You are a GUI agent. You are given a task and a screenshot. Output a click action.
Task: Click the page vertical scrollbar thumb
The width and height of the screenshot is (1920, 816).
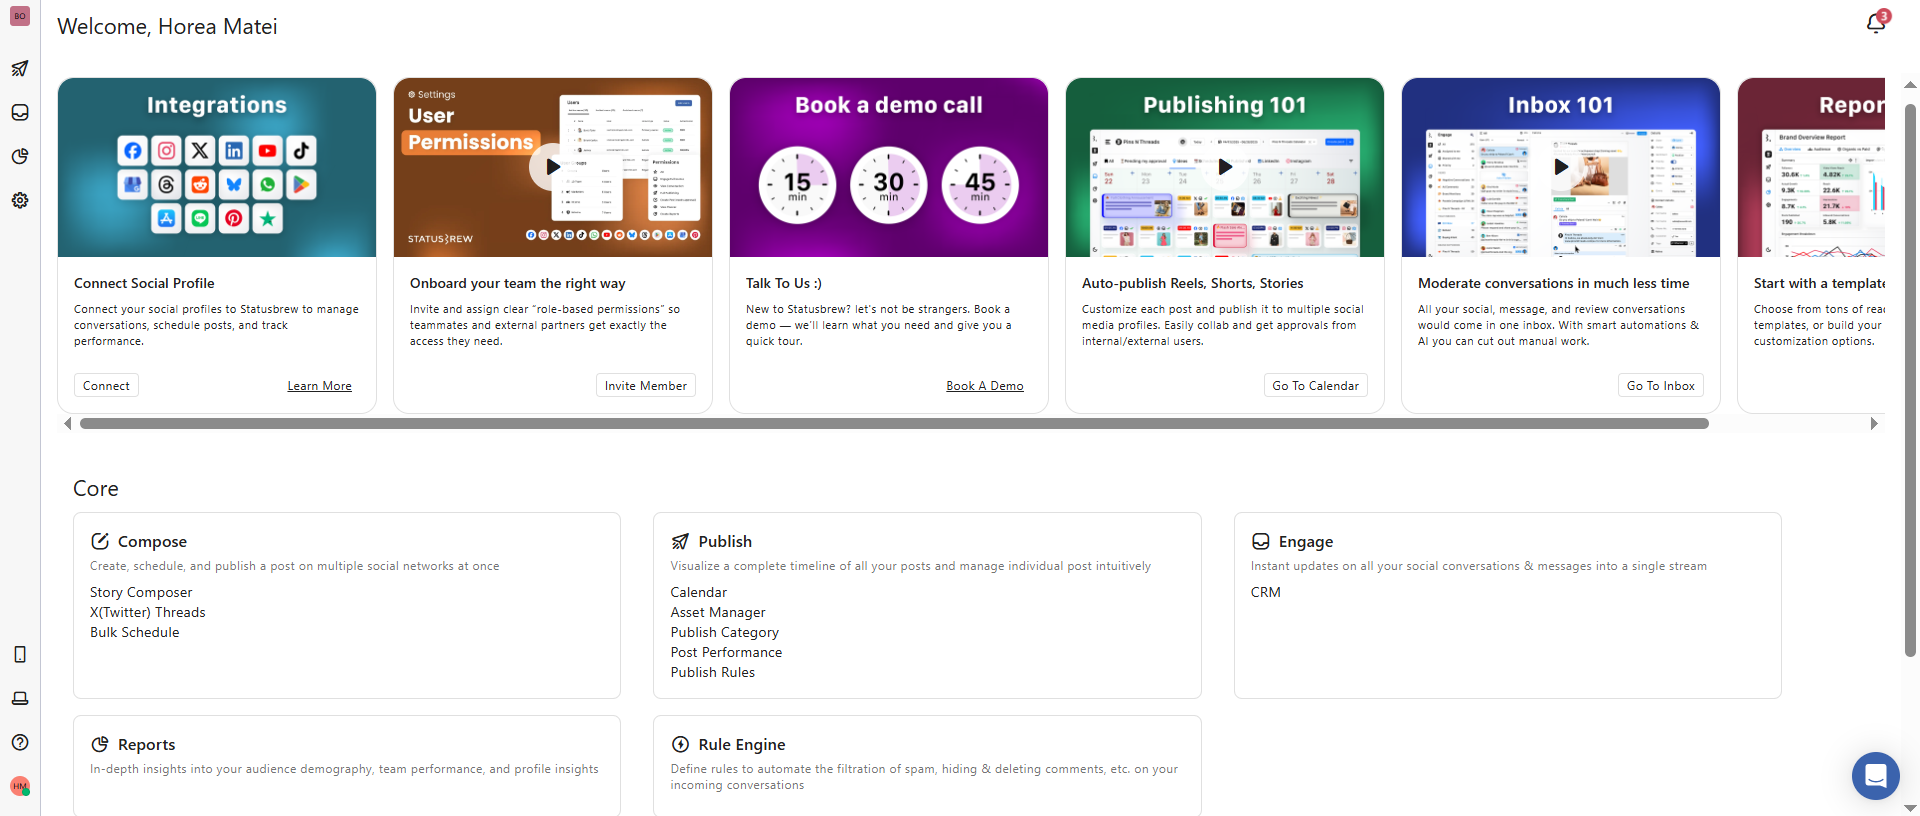1910,378
